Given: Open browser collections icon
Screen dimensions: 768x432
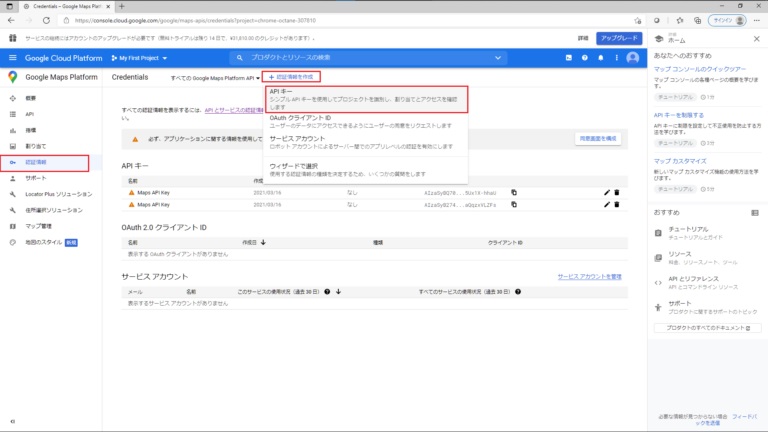Looking at the screenshot, I should click(x=697, y=21).
